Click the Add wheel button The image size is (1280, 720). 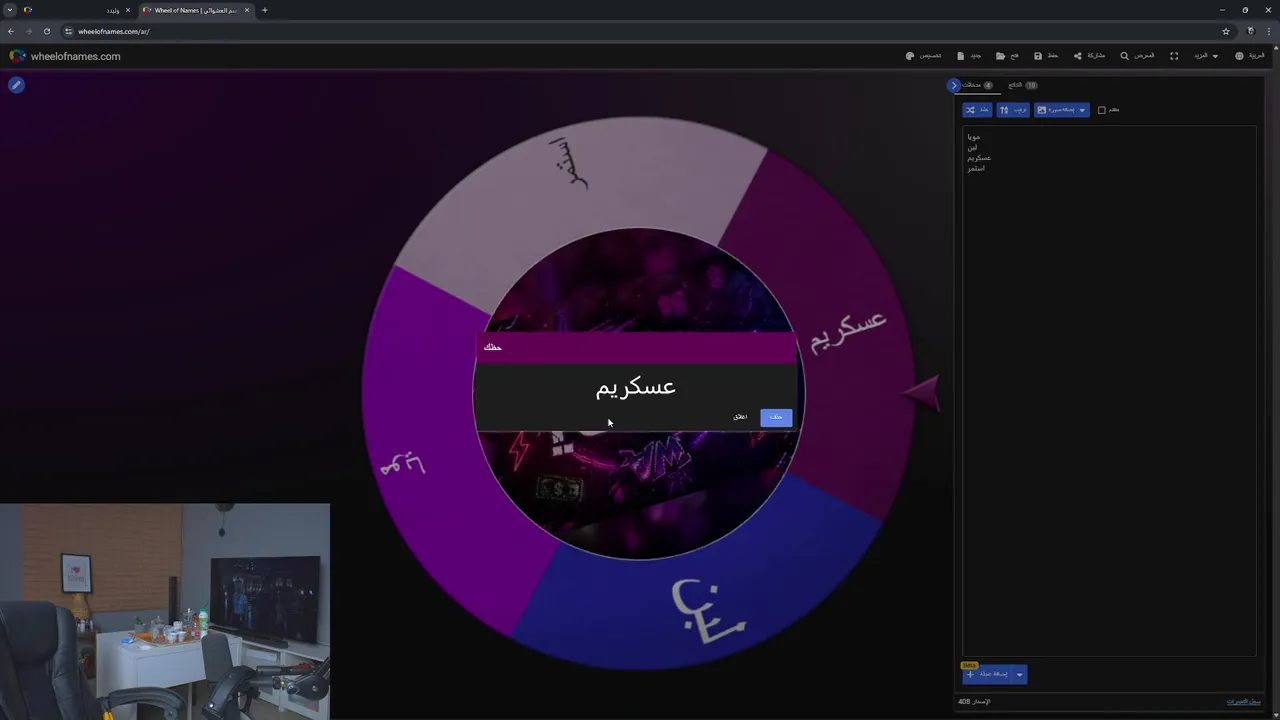988,675
